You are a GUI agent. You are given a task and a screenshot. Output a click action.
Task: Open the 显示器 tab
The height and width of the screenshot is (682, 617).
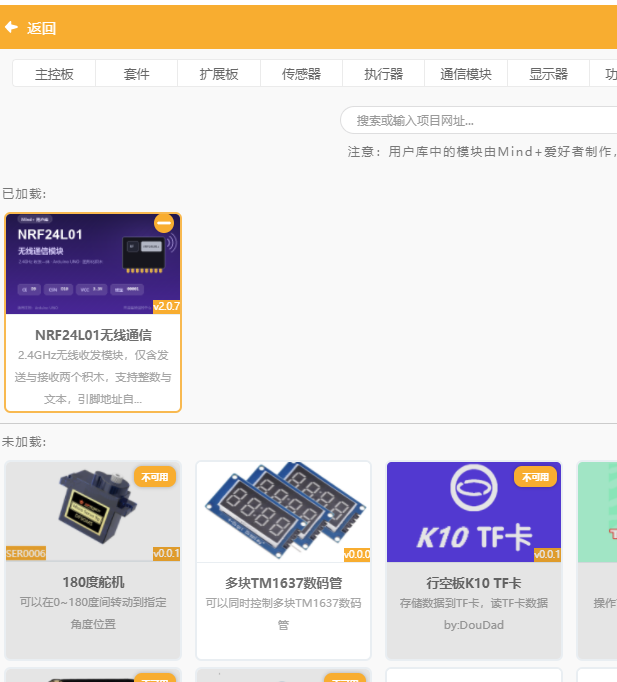pos(548,74)
